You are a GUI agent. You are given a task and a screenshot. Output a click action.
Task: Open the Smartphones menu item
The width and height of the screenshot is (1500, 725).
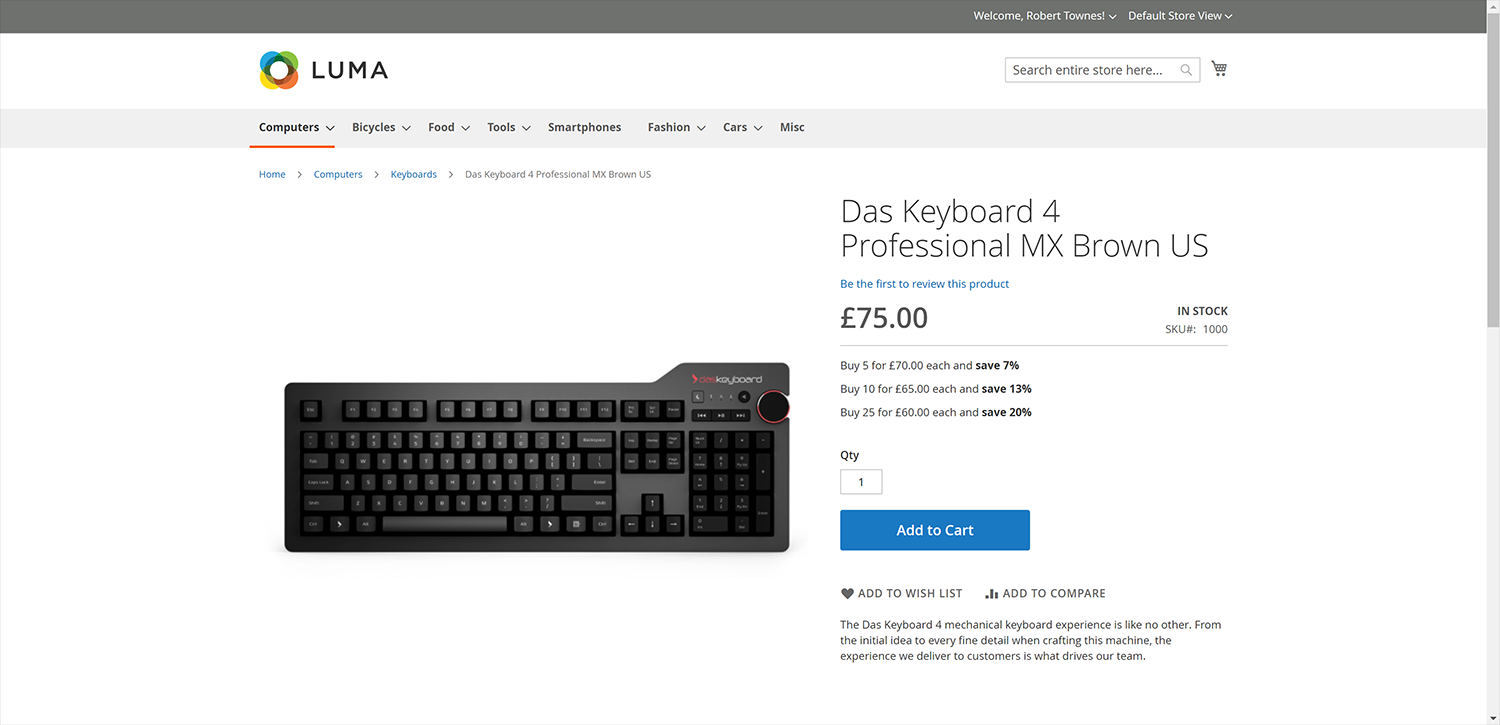click(584, 128)
